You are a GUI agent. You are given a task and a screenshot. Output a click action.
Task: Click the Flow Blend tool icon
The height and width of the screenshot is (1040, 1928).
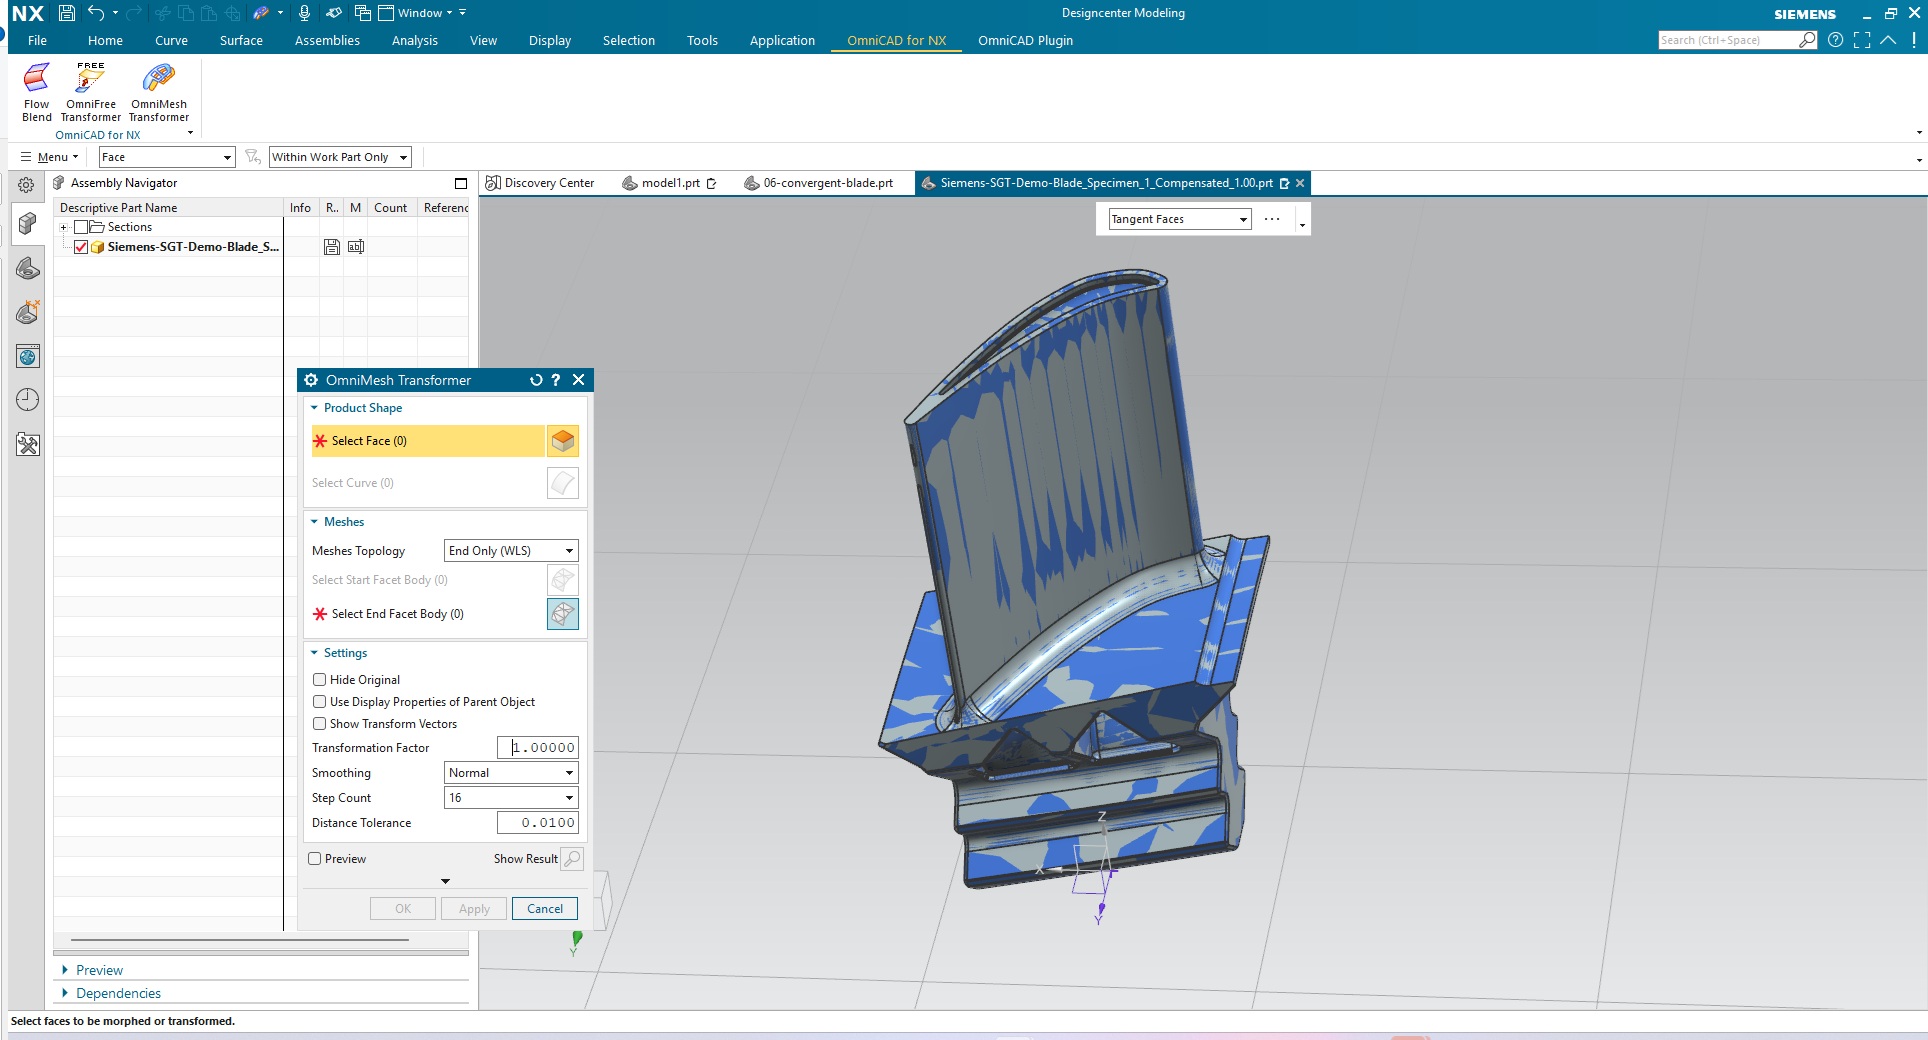36,78
